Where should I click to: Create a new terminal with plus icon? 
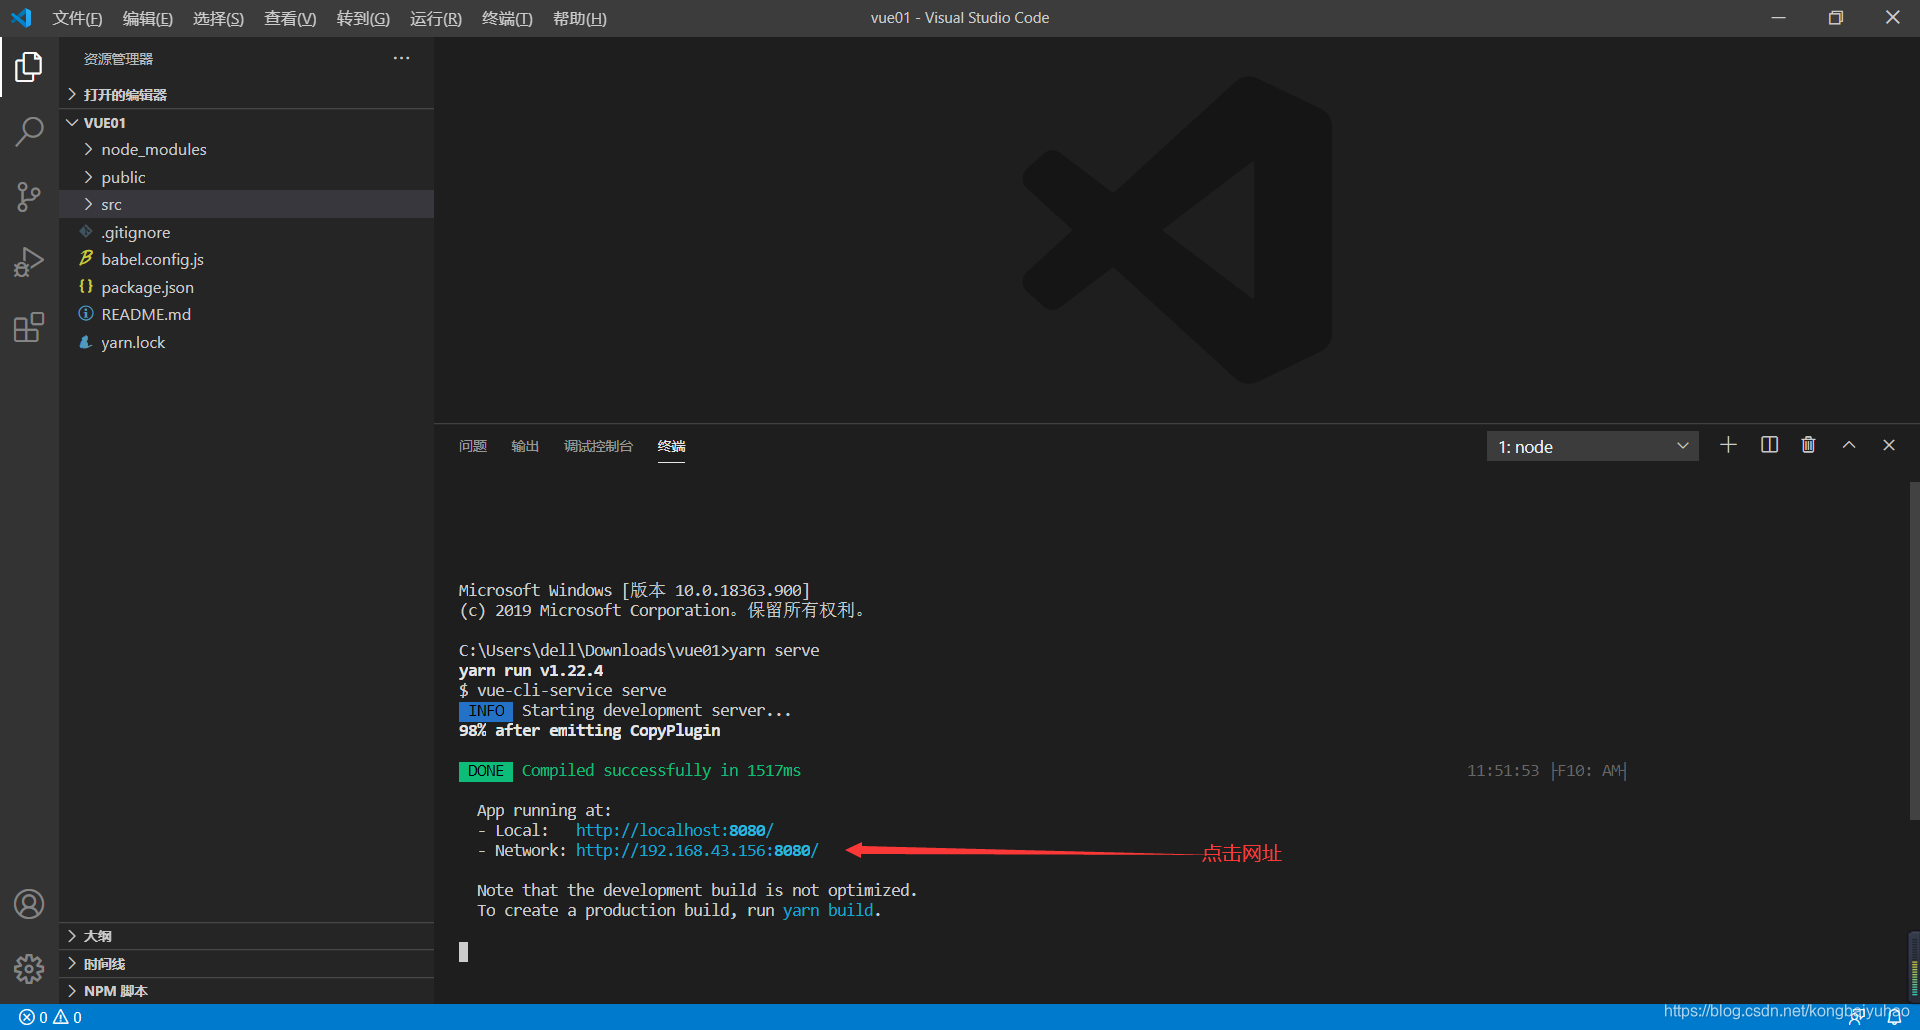[x=1728, y=445]
